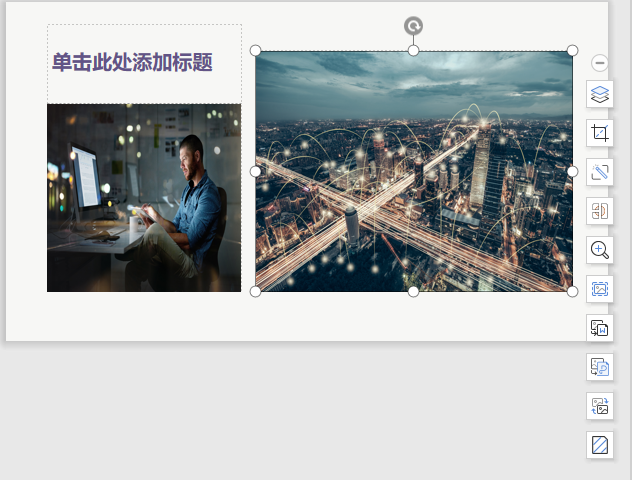632x480 pixels.
Task: Click the replace picture icon
Action: coord(600,406)
